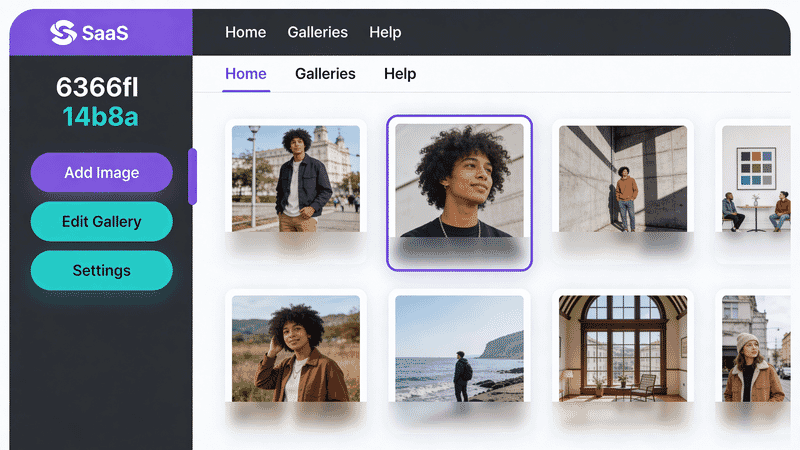Screen dimensions: 800x450
Task: Open Galleries in the dark top bar
Action: click(317, 32)
